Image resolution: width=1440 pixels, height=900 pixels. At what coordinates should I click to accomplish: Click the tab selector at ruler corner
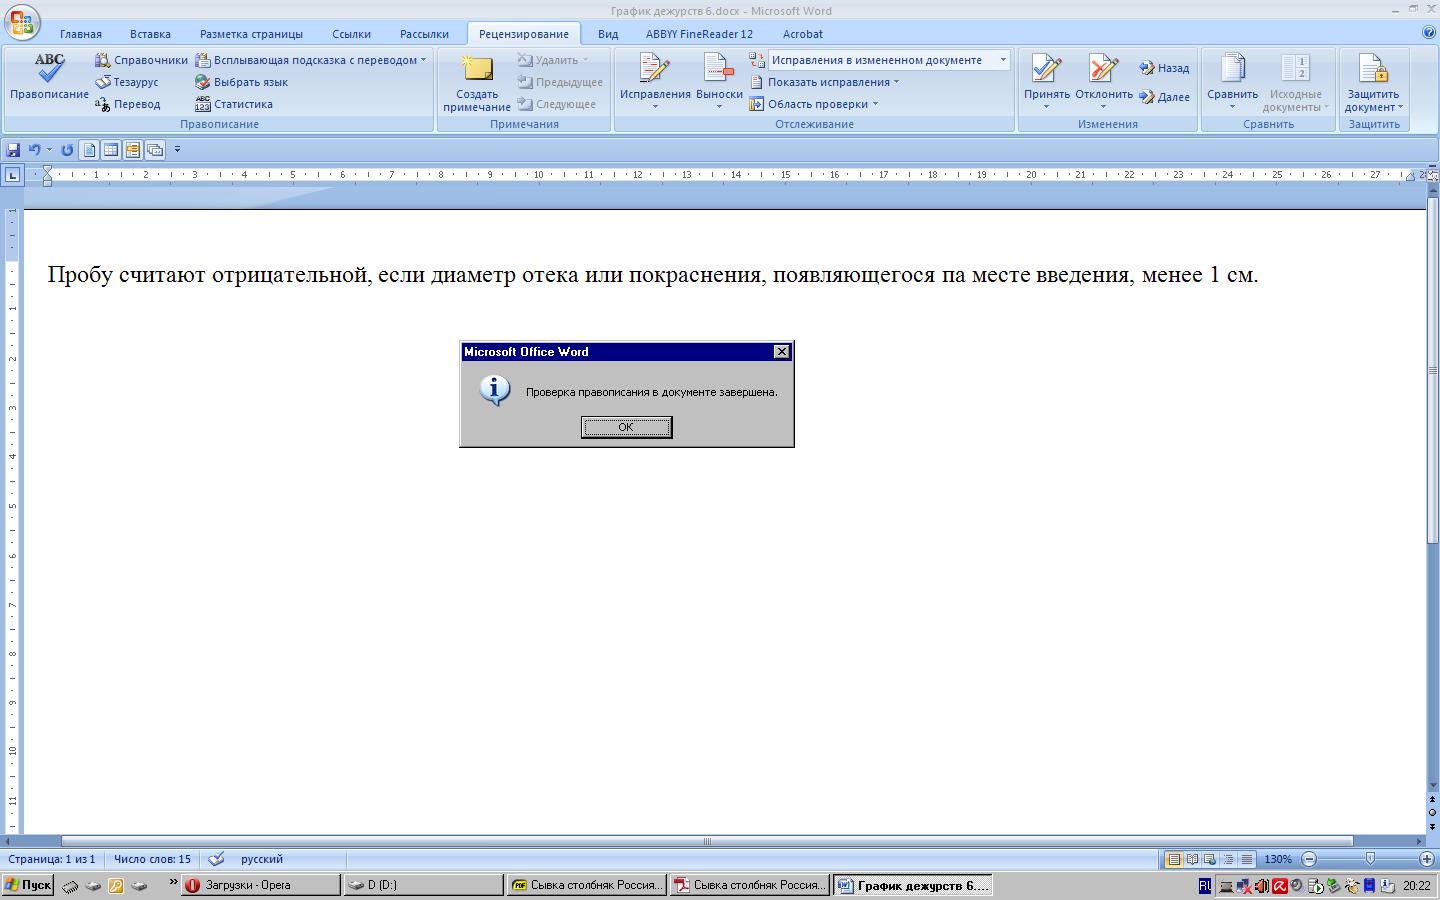click(12, 175)
